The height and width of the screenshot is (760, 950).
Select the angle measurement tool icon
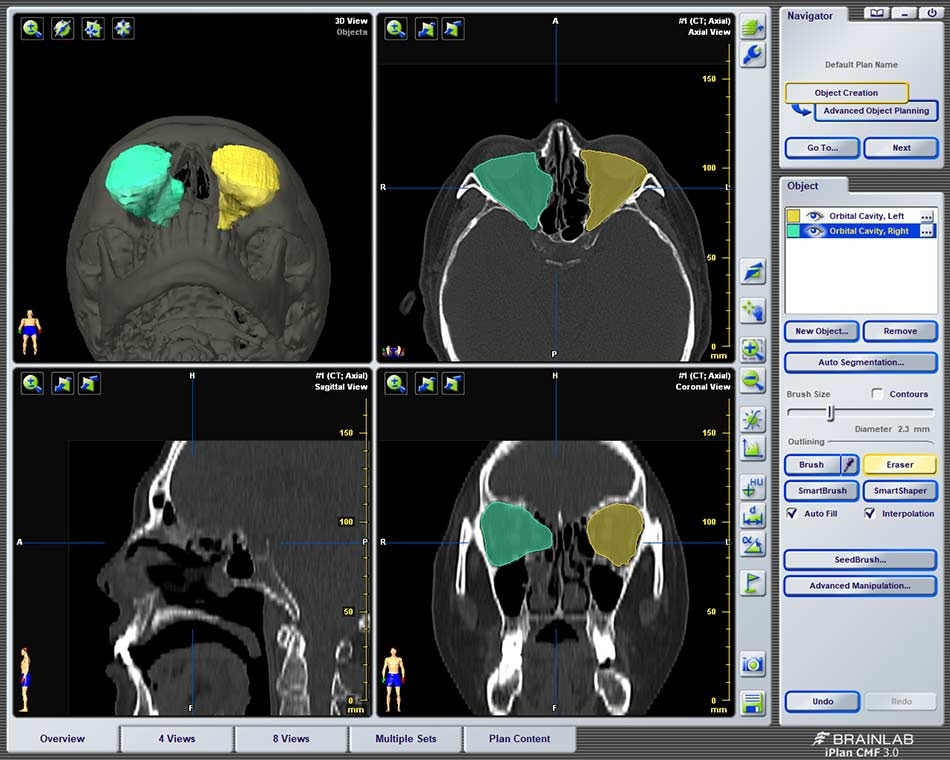[x=752, y=545]
